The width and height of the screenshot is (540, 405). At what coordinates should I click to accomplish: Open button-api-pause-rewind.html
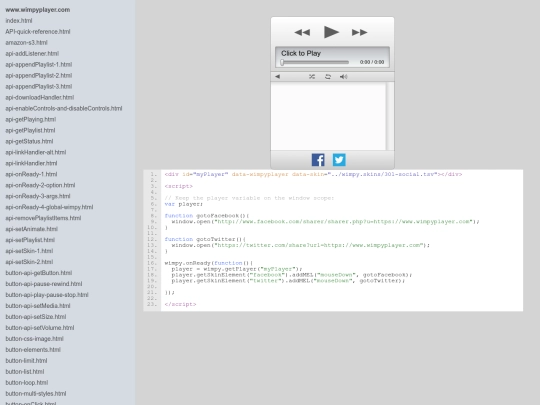point(44,284)
